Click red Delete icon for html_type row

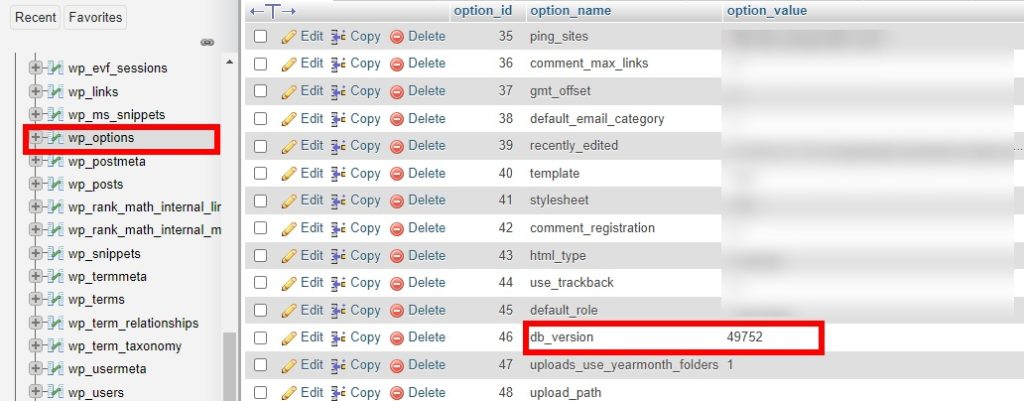[x=397, y=256]
